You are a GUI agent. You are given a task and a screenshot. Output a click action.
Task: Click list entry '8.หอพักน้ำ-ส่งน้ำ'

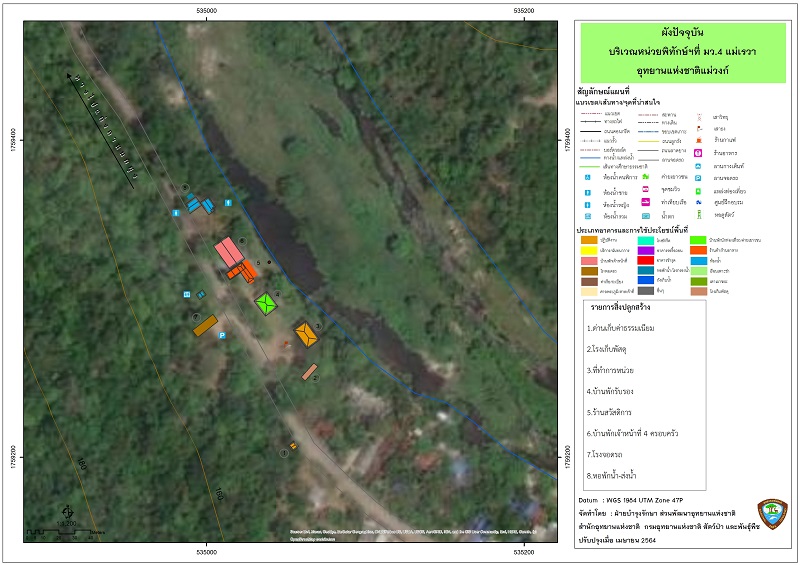pos(612,475)
